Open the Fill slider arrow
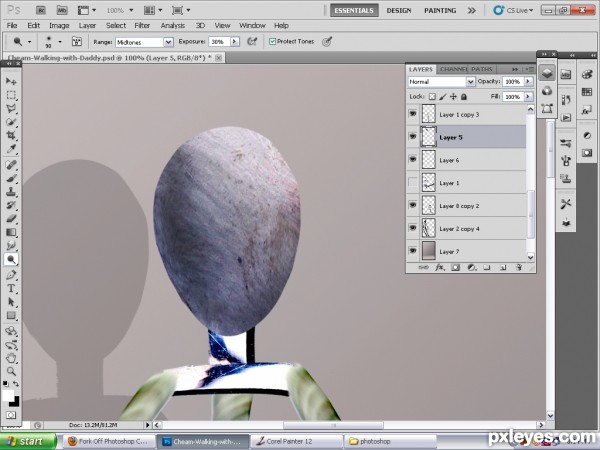Viewport: 600px width, 450px height. point(528,96)
